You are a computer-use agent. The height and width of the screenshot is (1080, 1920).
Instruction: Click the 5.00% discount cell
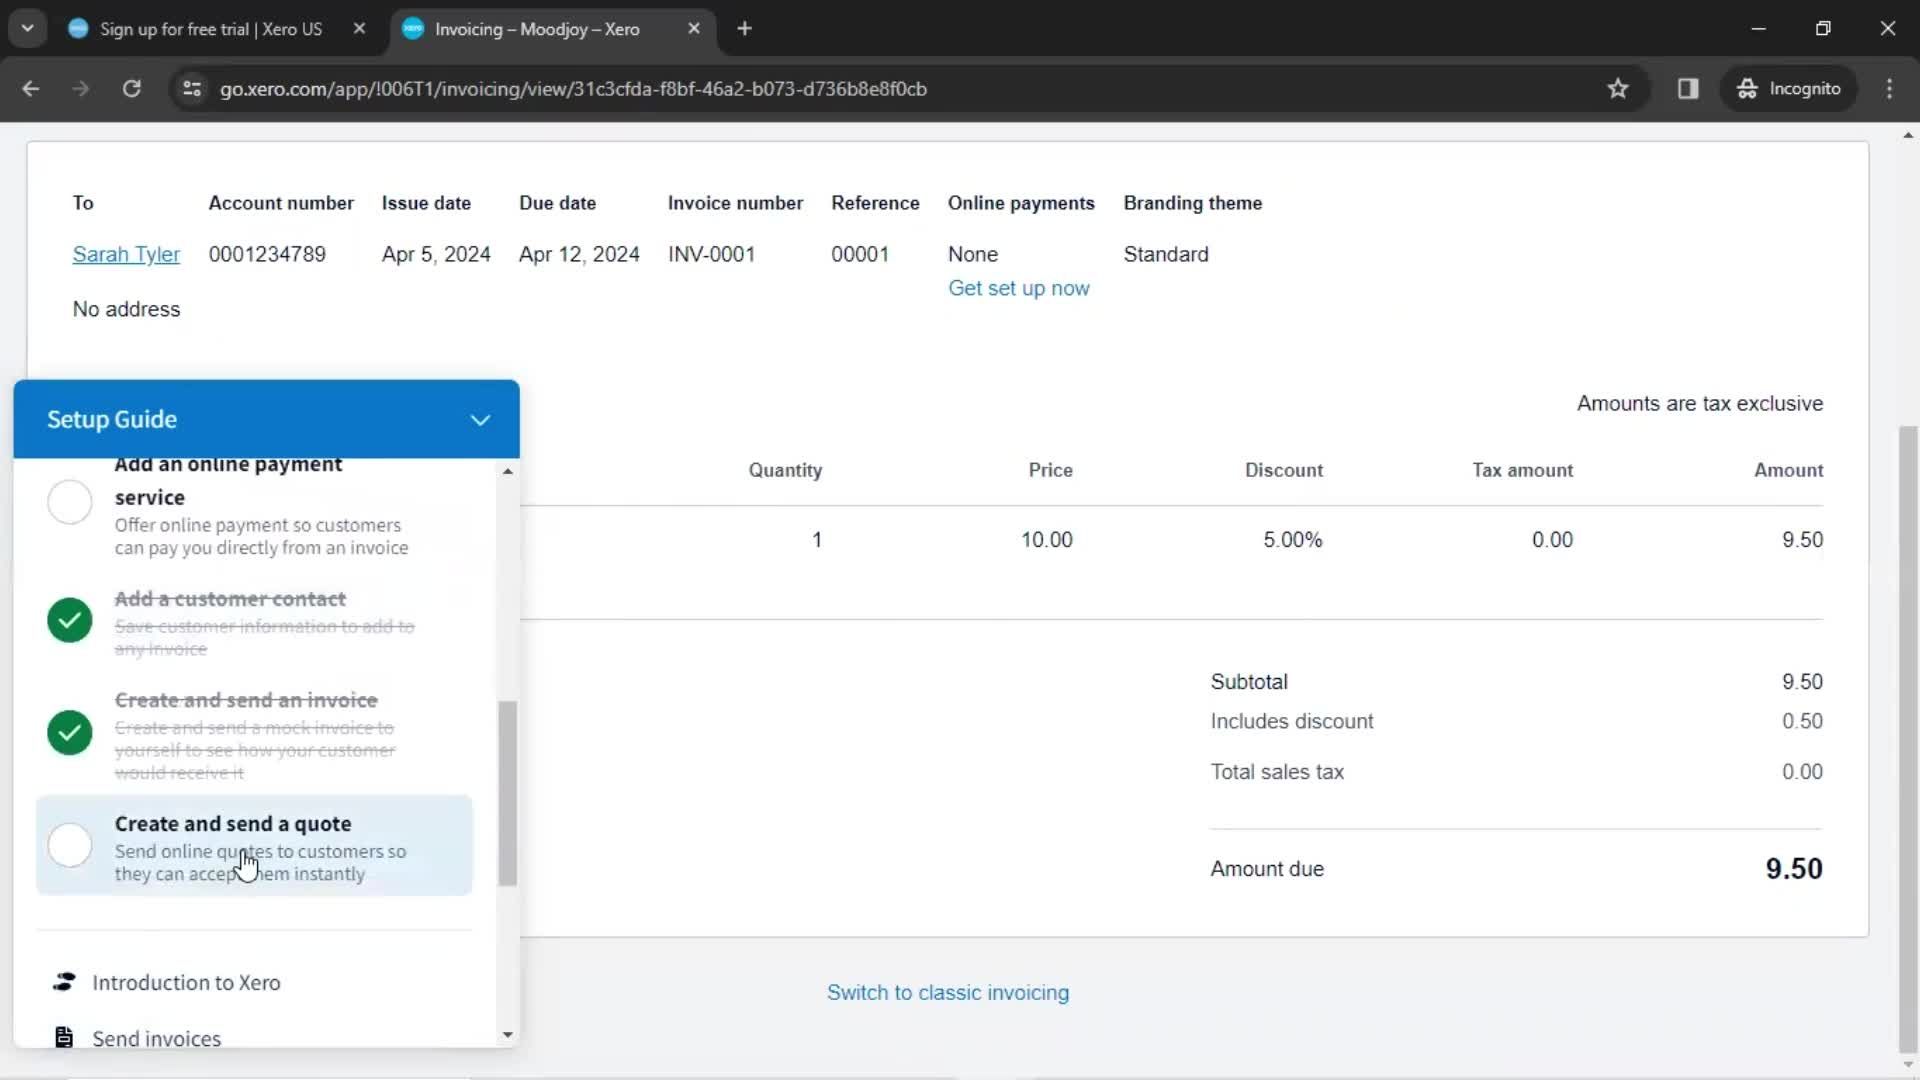[x=1292, y=540]
